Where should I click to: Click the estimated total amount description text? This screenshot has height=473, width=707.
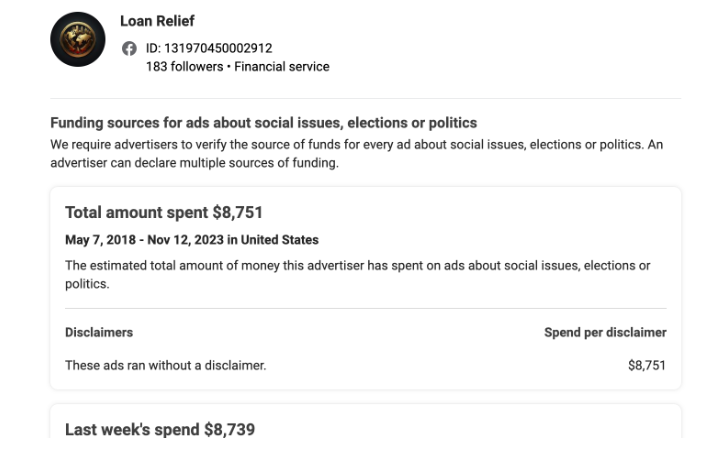358,275
